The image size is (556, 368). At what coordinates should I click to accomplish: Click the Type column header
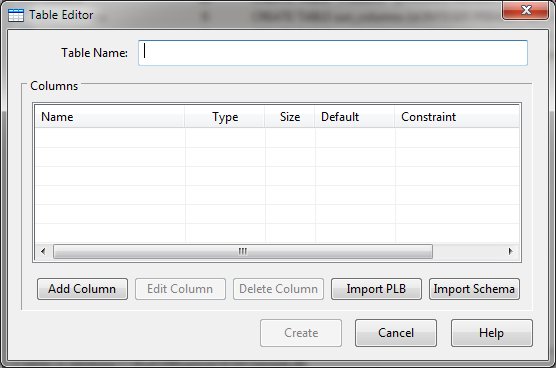[x=225, y=117]
